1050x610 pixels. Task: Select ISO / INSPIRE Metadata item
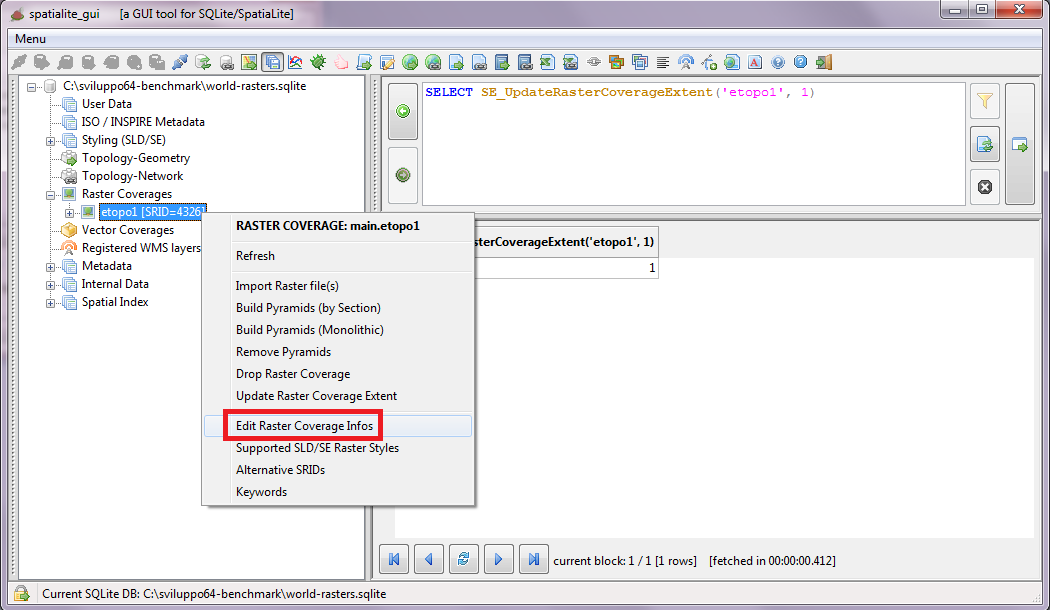pos(143,122)
